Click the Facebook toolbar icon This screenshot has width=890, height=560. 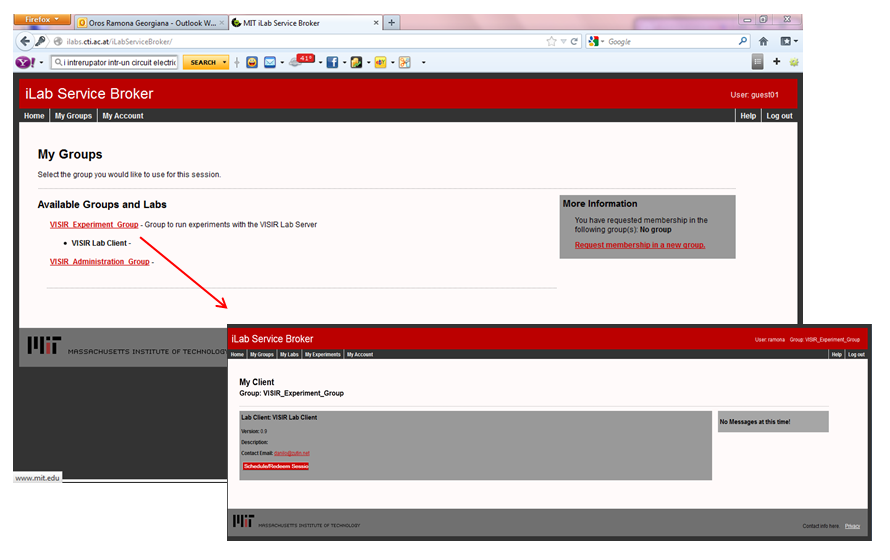333,62
